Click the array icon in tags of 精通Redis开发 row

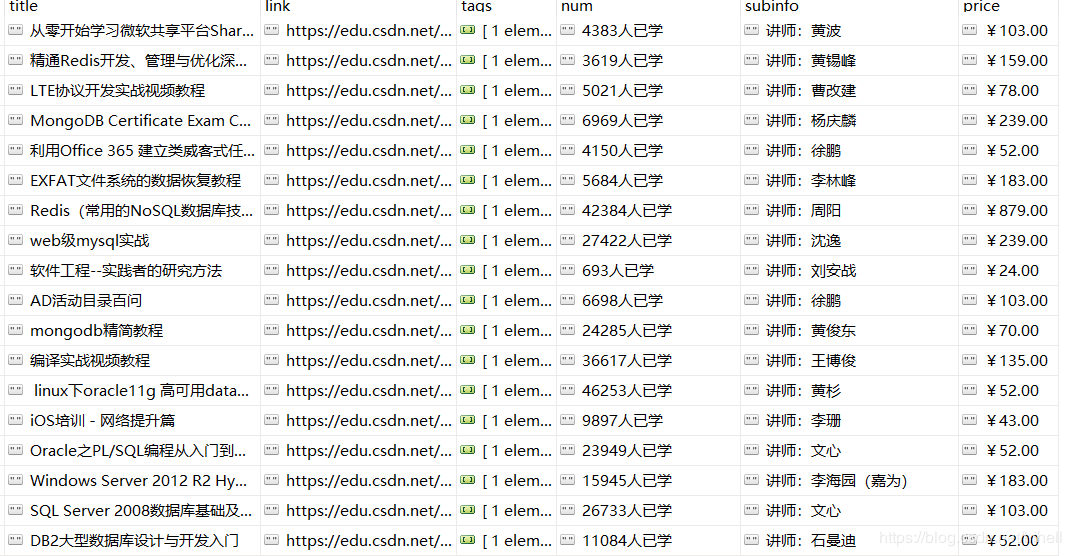468,60
